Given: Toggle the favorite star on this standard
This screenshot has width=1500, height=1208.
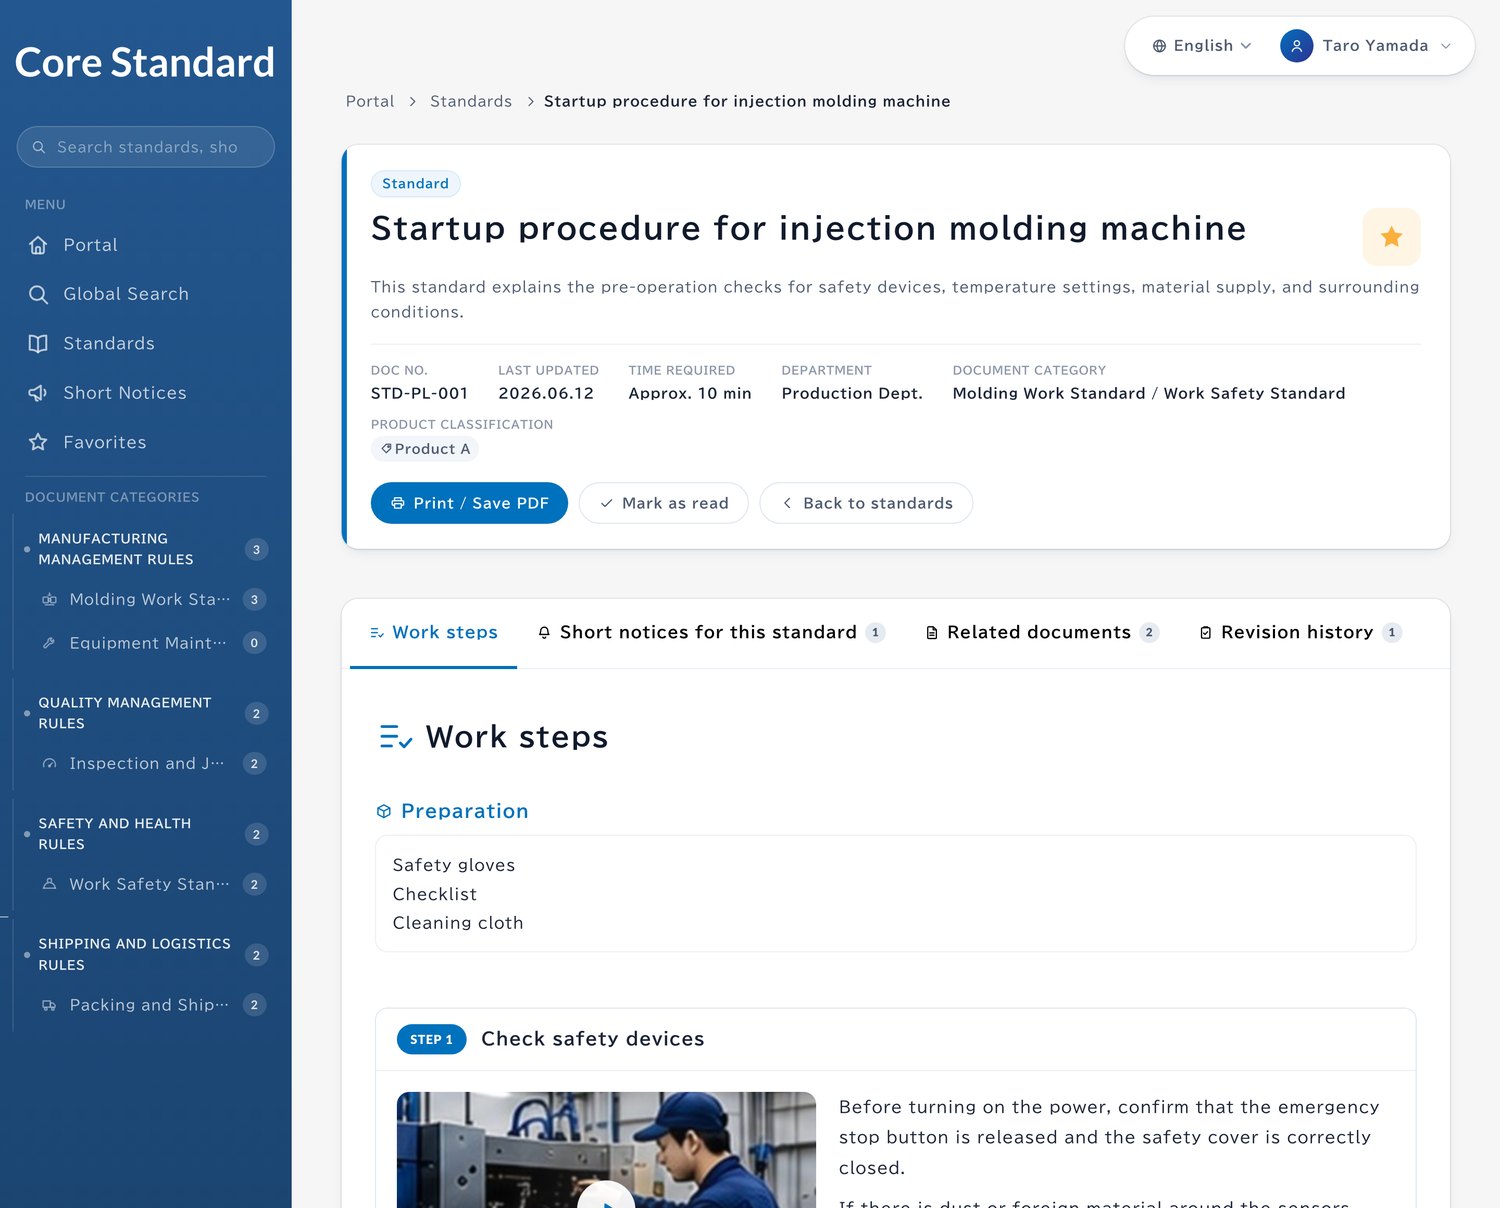Looking at the screenshot, I should tap(1391, 237).
